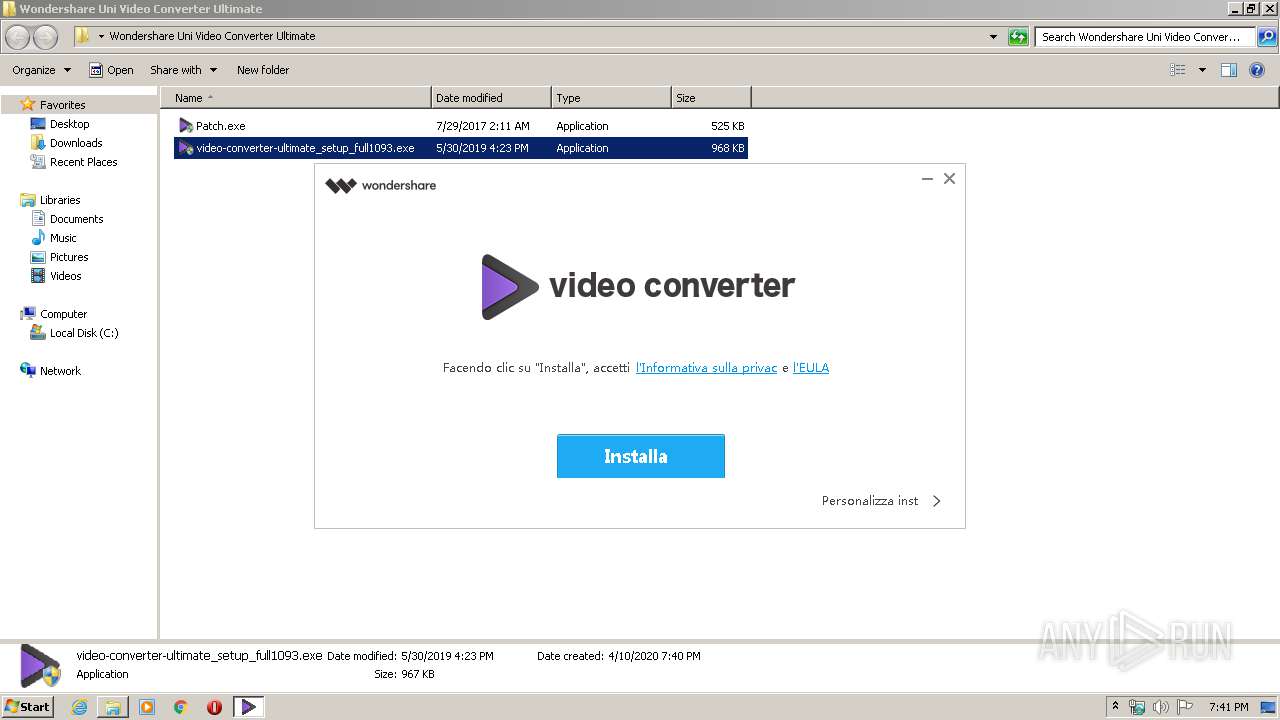
Task: Open Explorer help icon
Action: (x=1258, y=70)
